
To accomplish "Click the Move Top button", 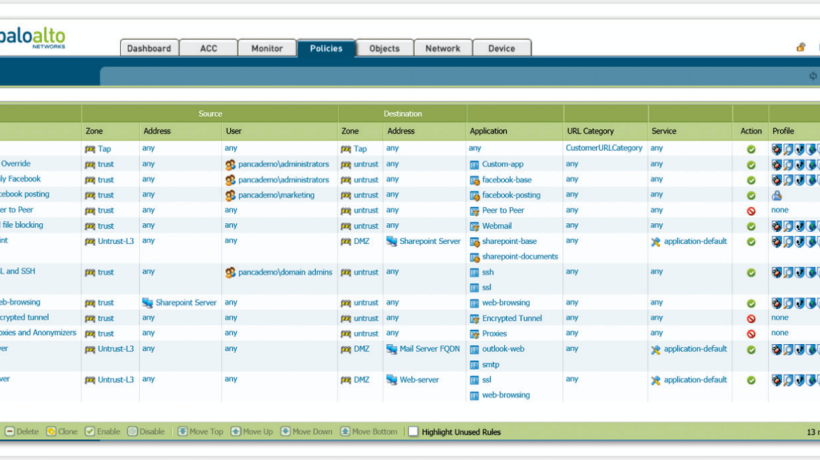I will (x=201, y=432).
